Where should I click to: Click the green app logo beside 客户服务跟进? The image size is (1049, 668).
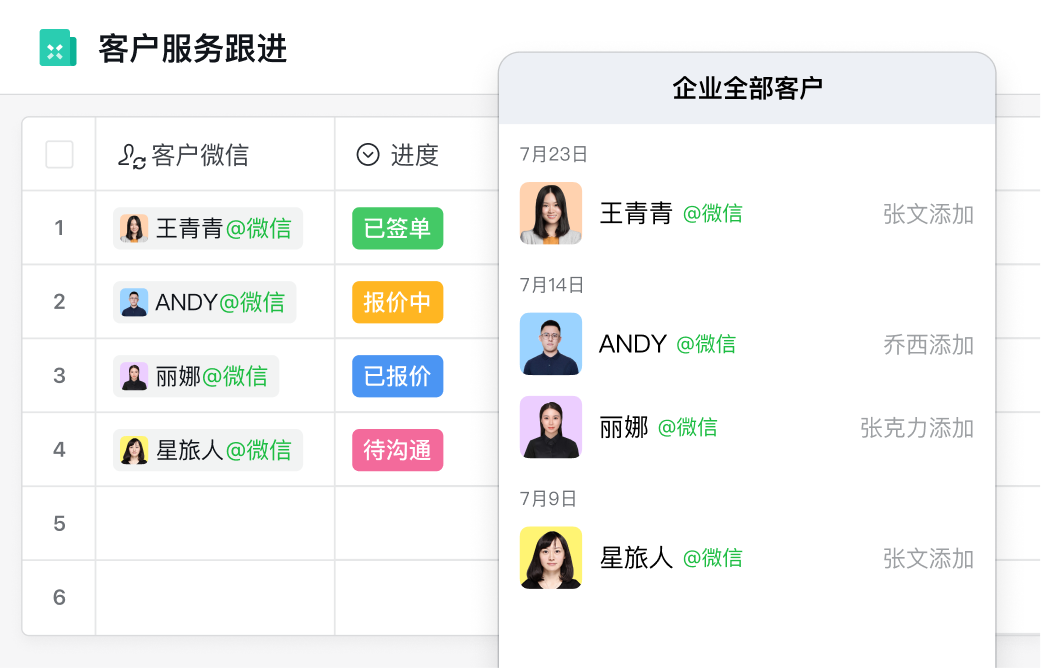[x=58, y=47]
